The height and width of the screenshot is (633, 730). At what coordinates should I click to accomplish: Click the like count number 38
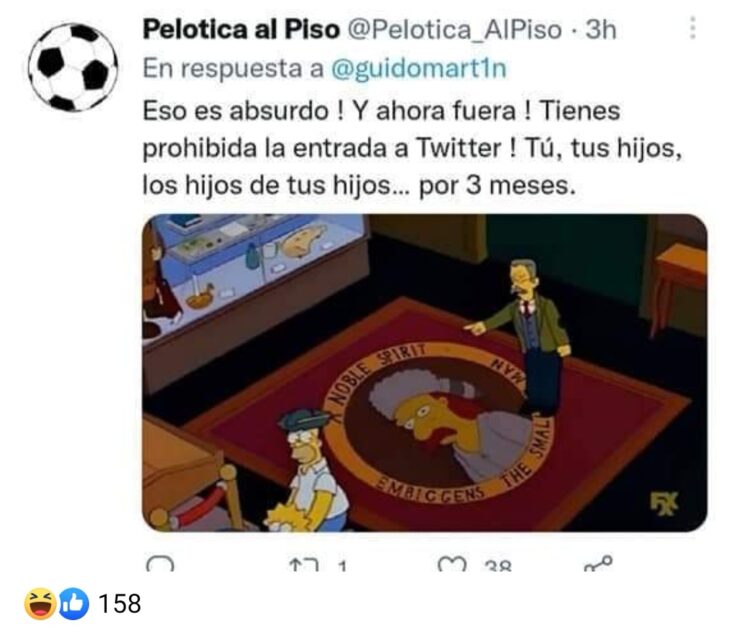pos(498,566)
